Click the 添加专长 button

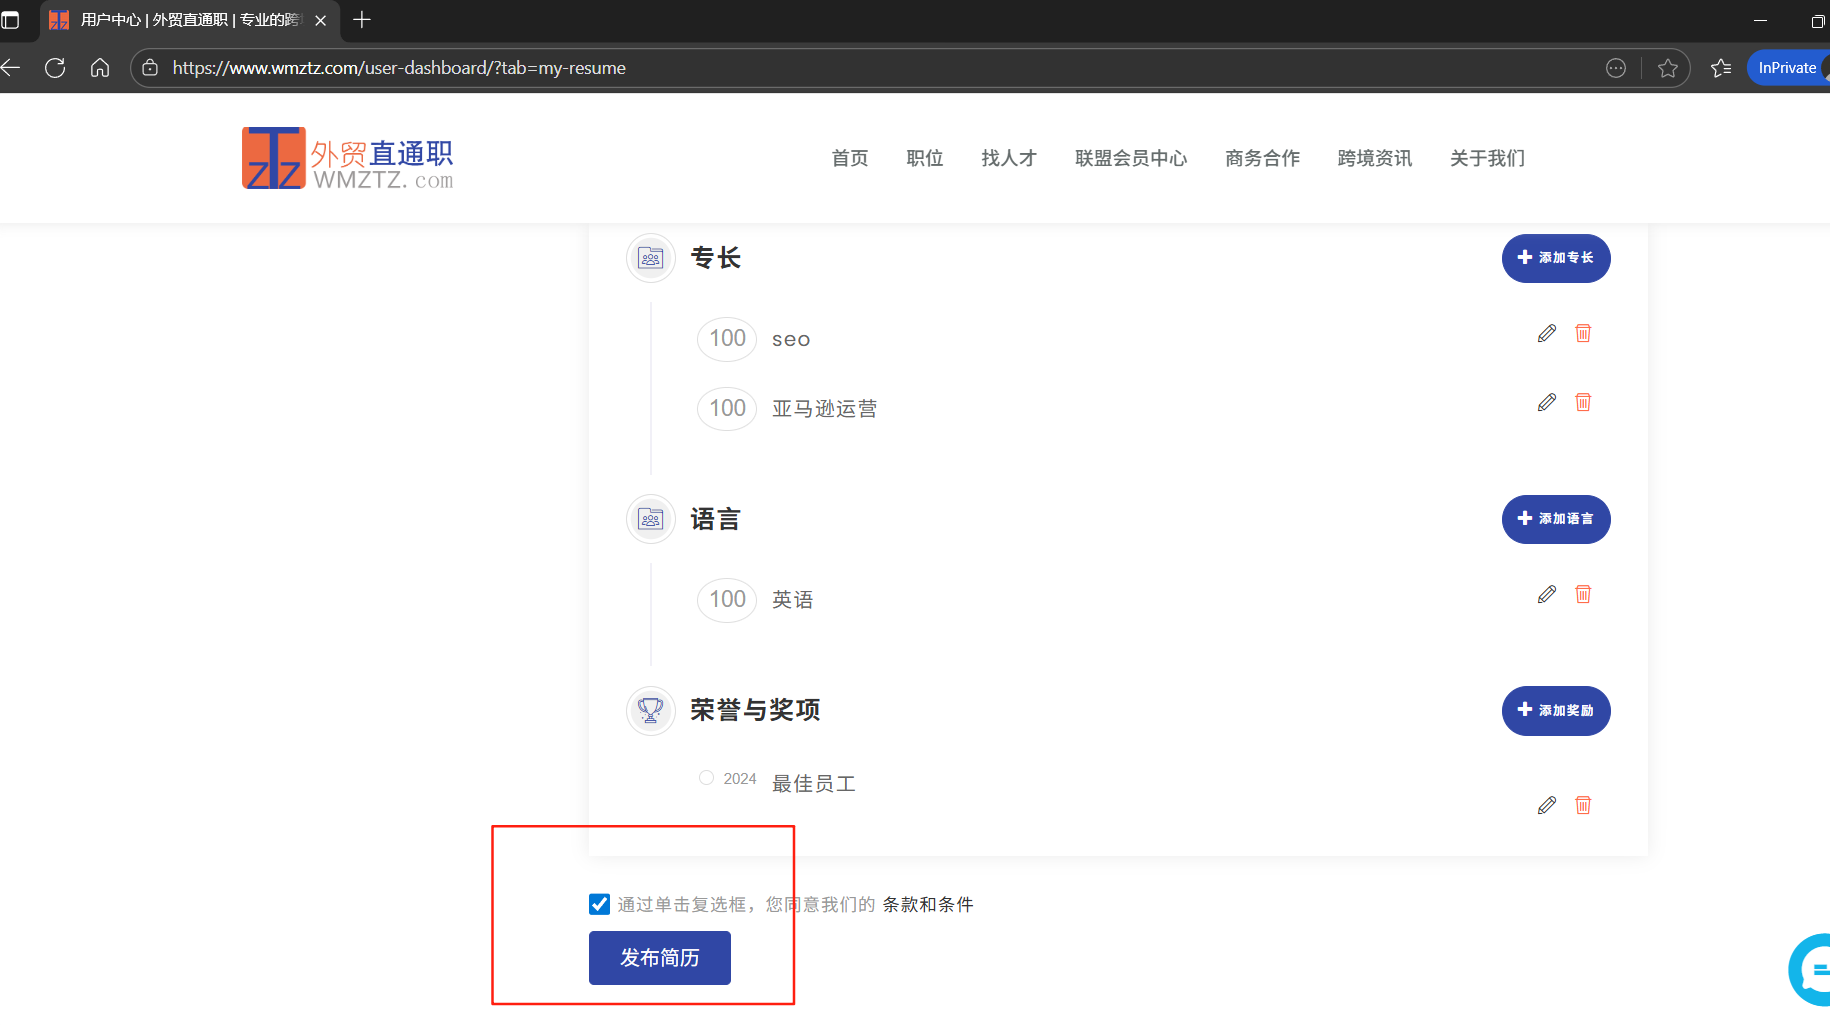pos(1556,258)
